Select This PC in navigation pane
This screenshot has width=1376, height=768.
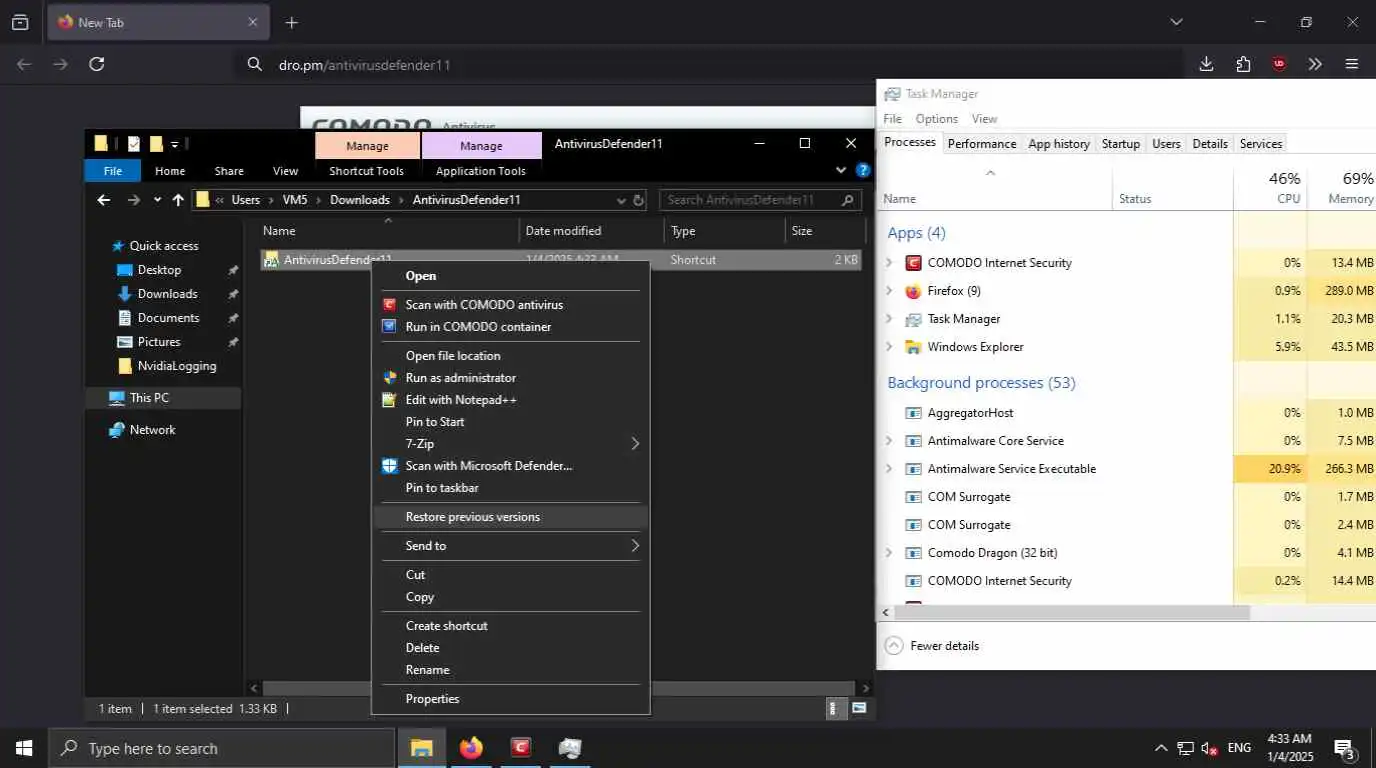point(150,398)
